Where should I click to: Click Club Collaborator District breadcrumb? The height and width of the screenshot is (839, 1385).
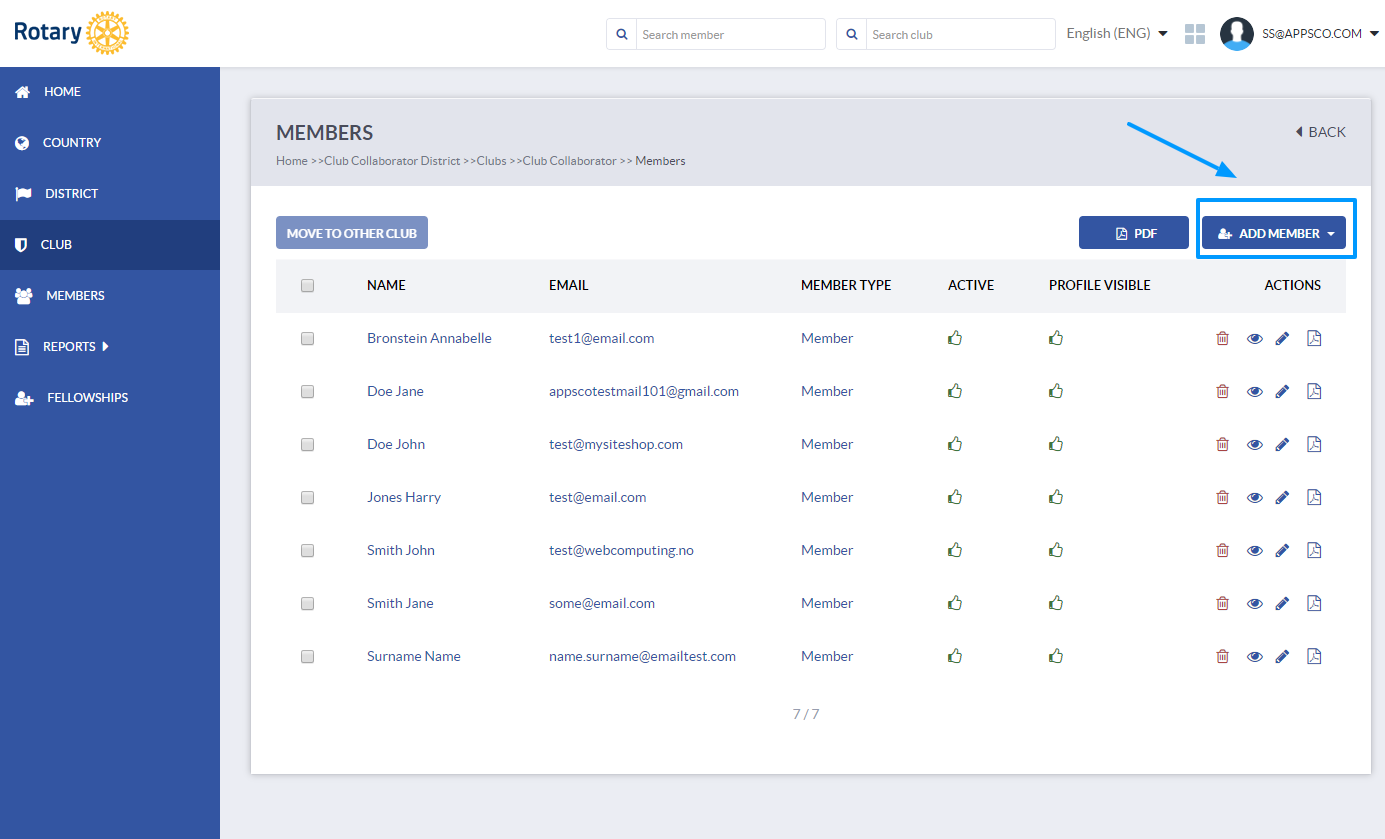pos(392,161)
